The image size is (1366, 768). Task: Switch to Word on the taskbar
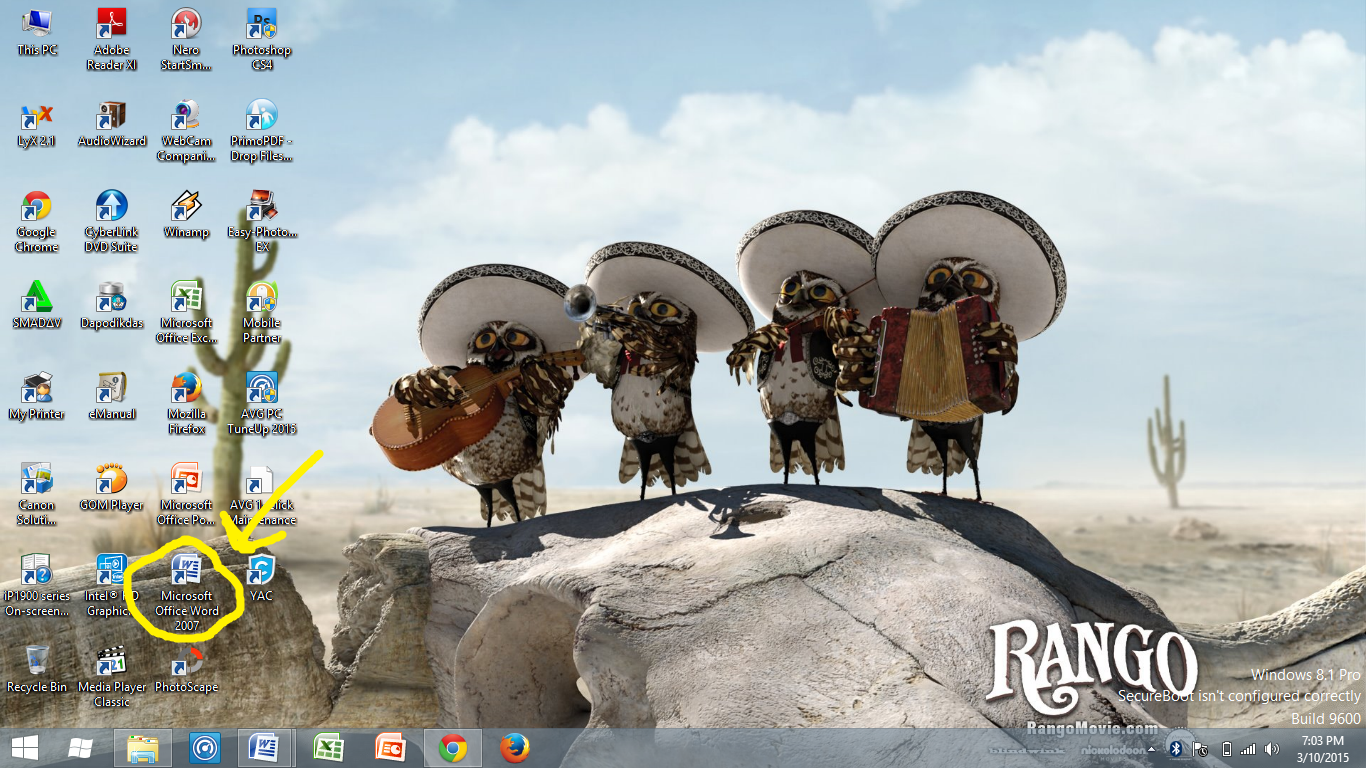point(265,748)
